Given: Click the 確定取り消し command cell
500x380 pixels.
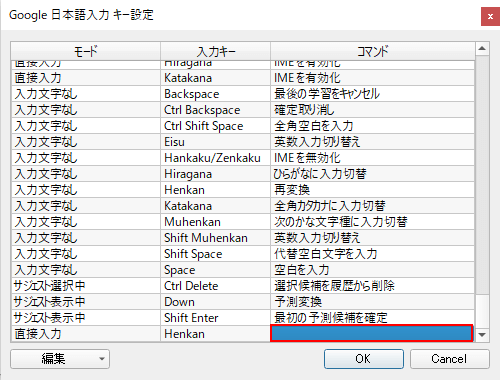Looking at the screenshot, I should 372,110.
